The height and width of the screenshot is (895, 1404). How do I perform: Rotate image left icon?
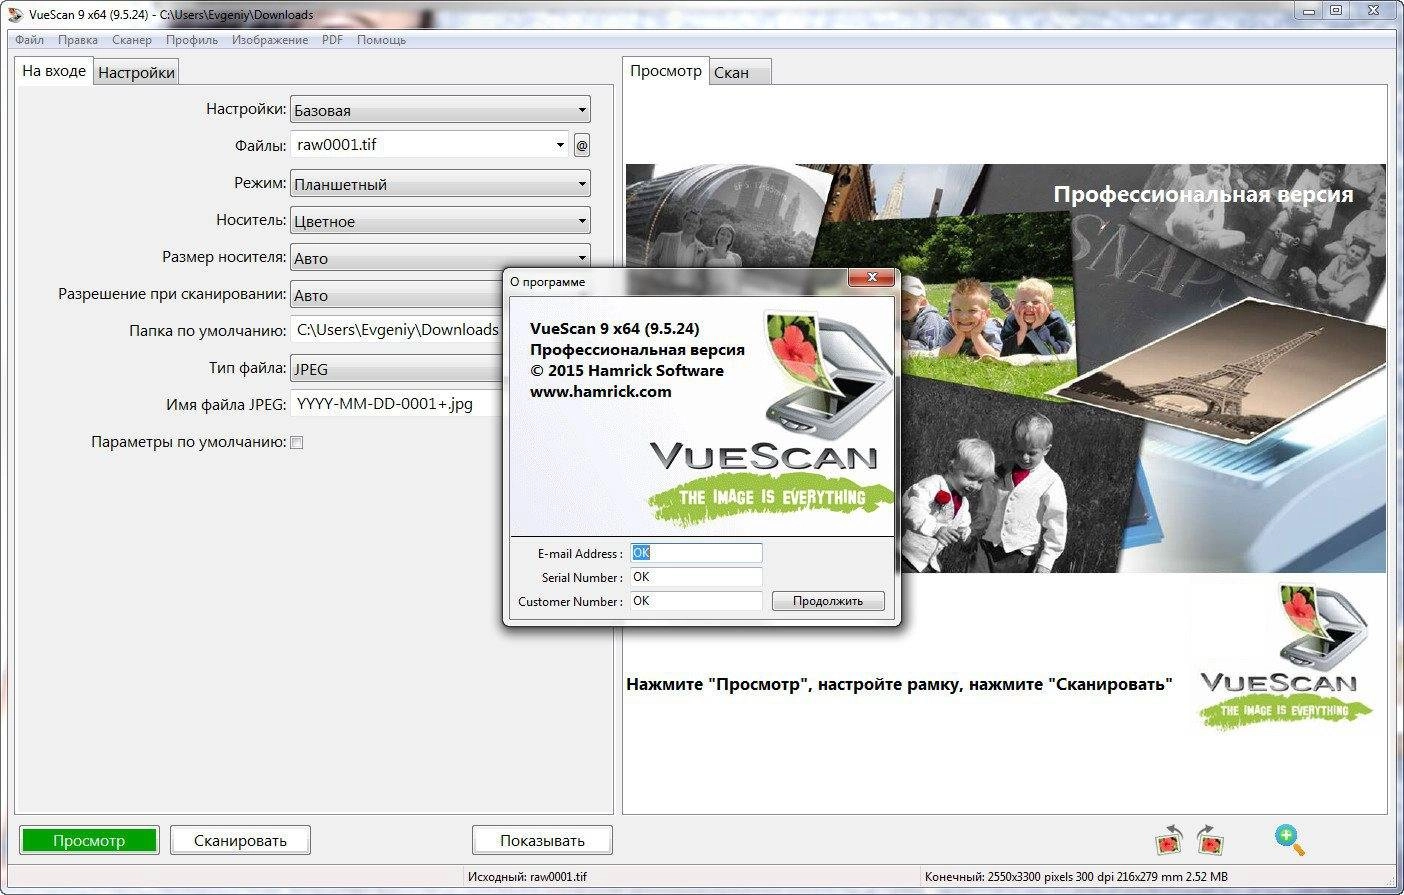click(1168, 841)
